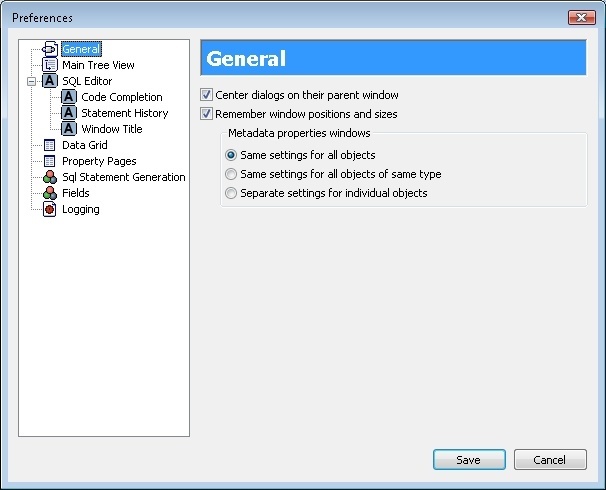Open the Property Pages preferences
This screenshot has width=606, height=490.
pyautogui.click(x=99, y=161)
